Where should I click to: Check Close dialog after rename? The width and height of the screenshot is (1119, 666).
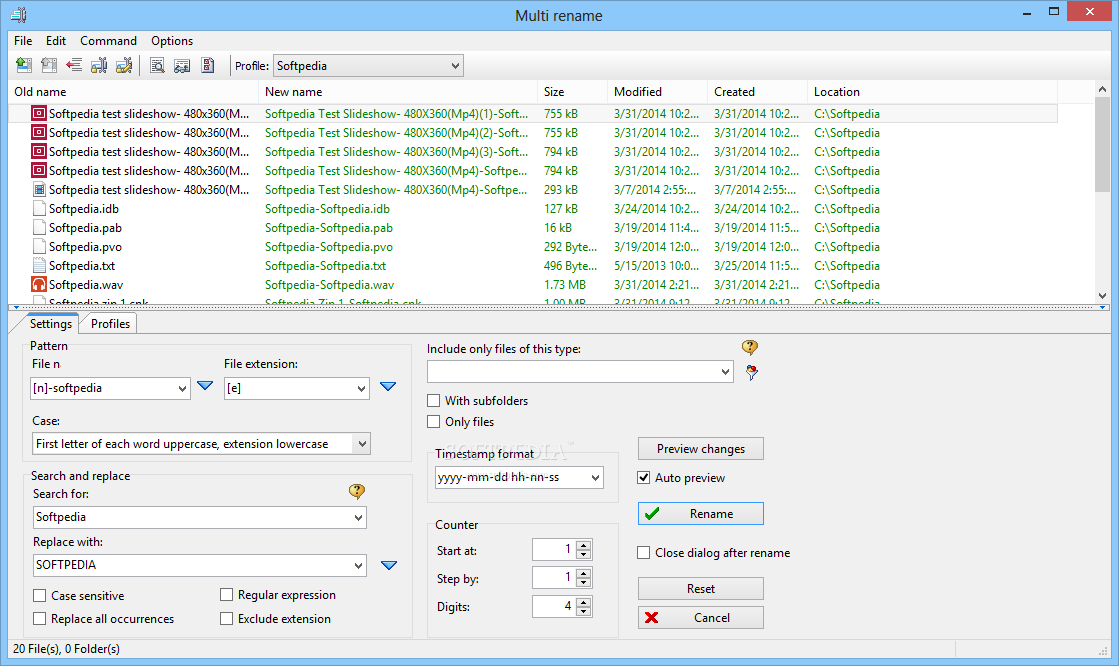click(644, 553)
